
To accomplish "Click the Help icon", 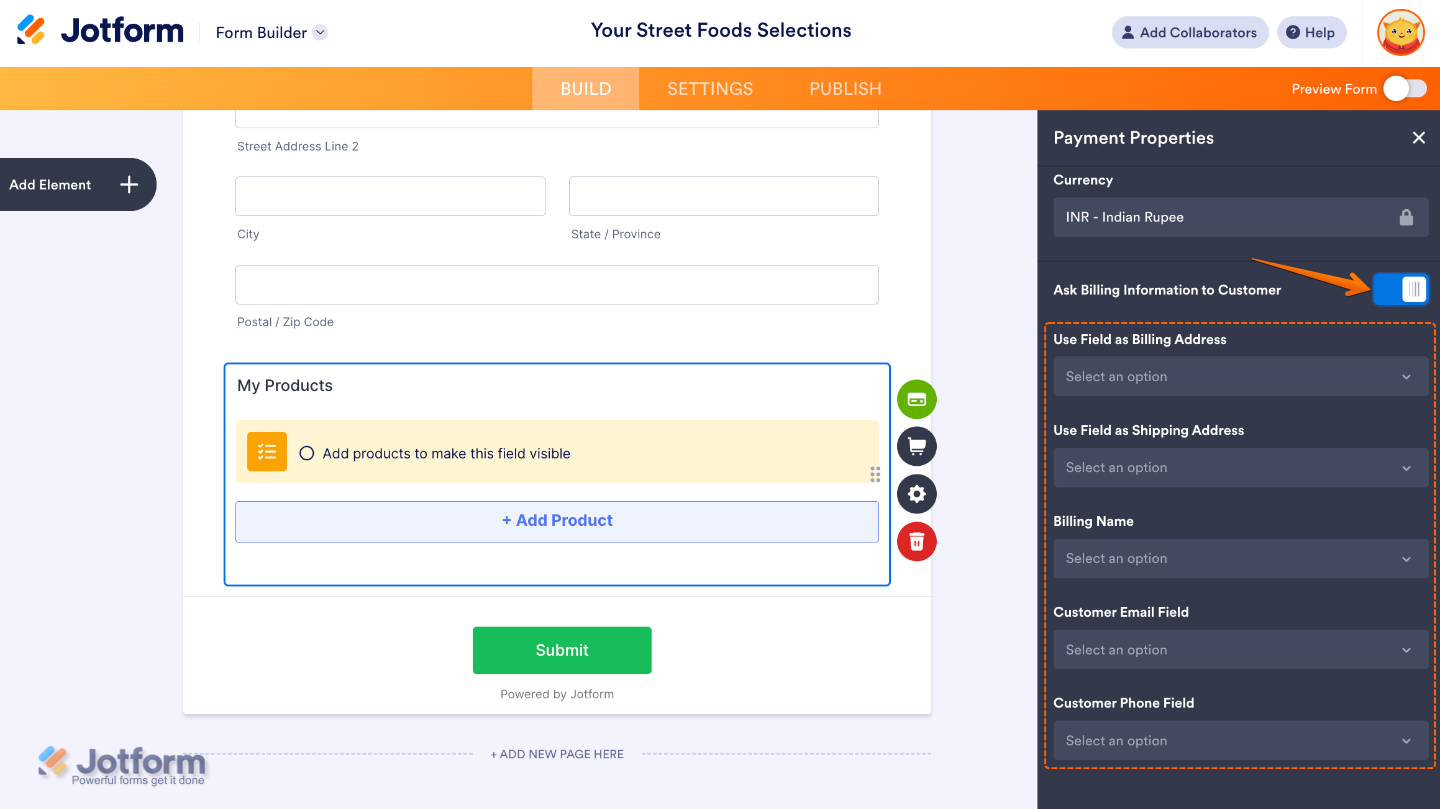I will (1311, 32).
